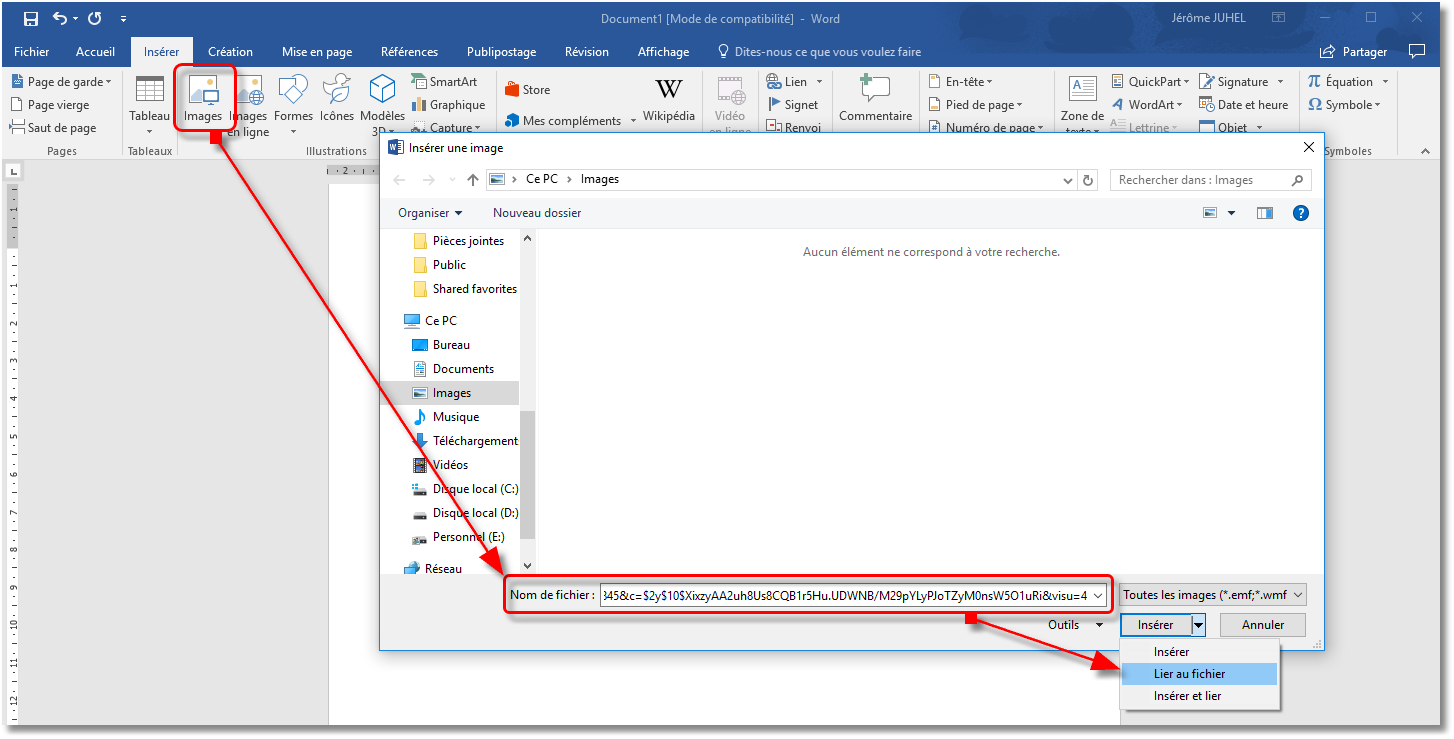Image resolution: width=1454 pixels, height=739 pixels.
Task: Click the refresh button beside address bar
Action: tap(1089, 180)
